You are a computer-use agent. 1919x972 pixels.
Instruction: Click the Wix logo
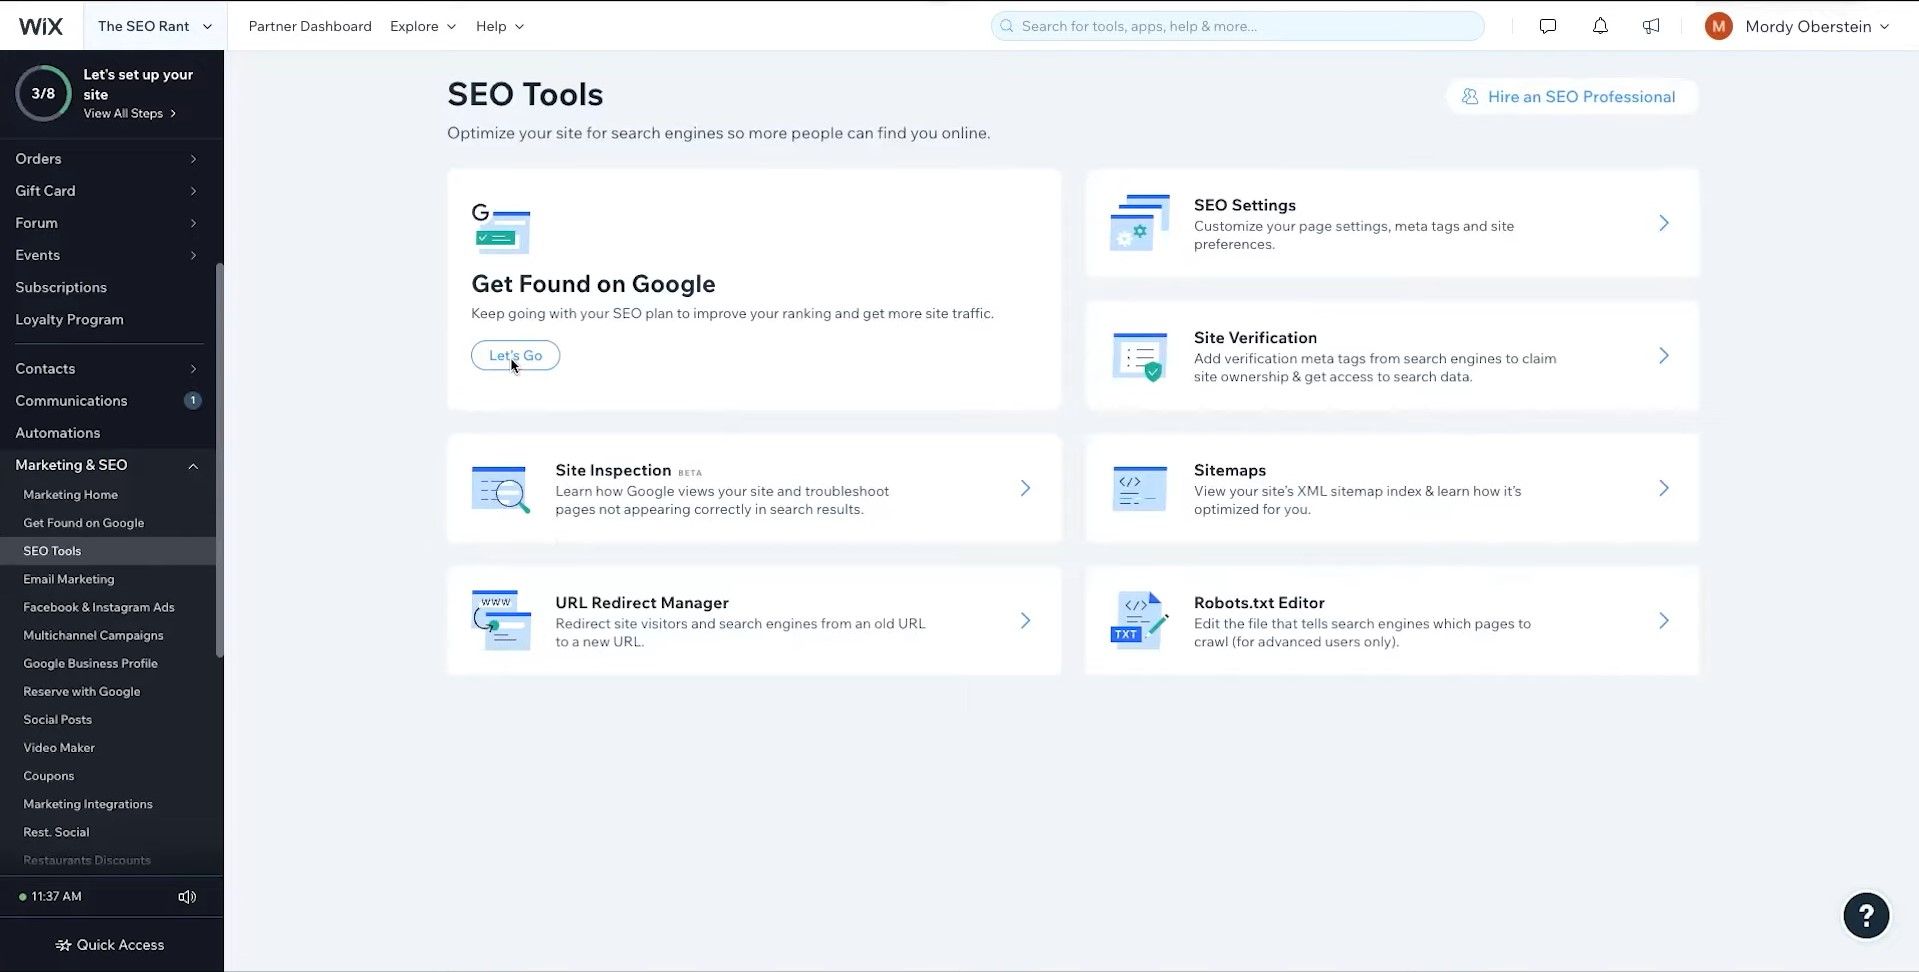coord(41,26)
